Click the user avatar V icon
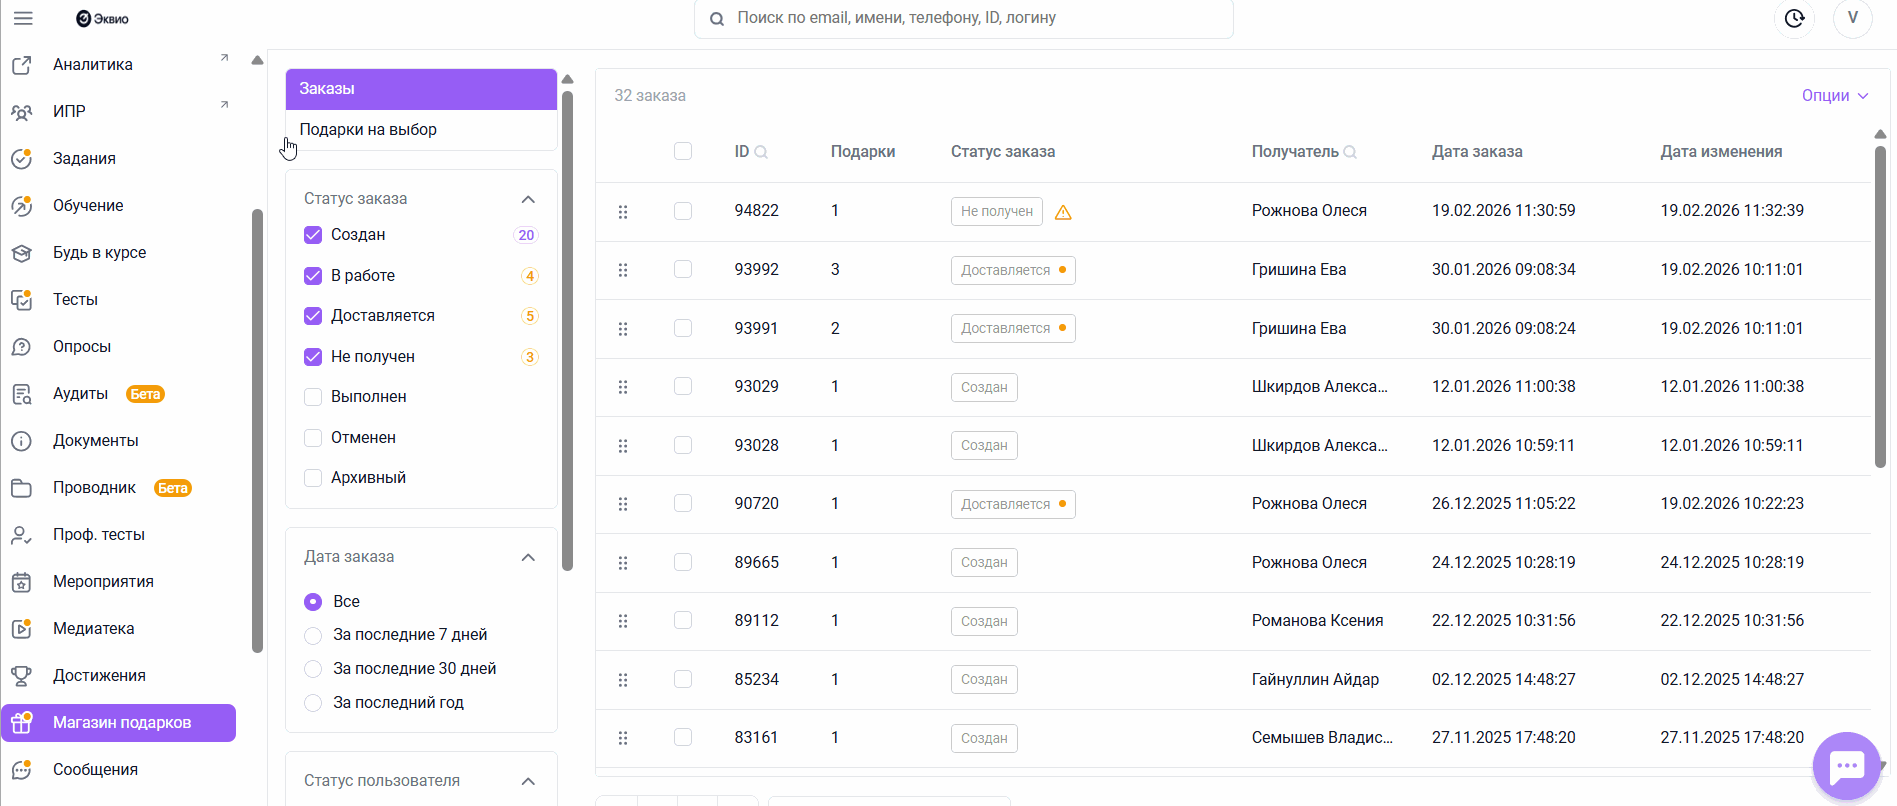 pyautogui.click(x=1852, y=18)
